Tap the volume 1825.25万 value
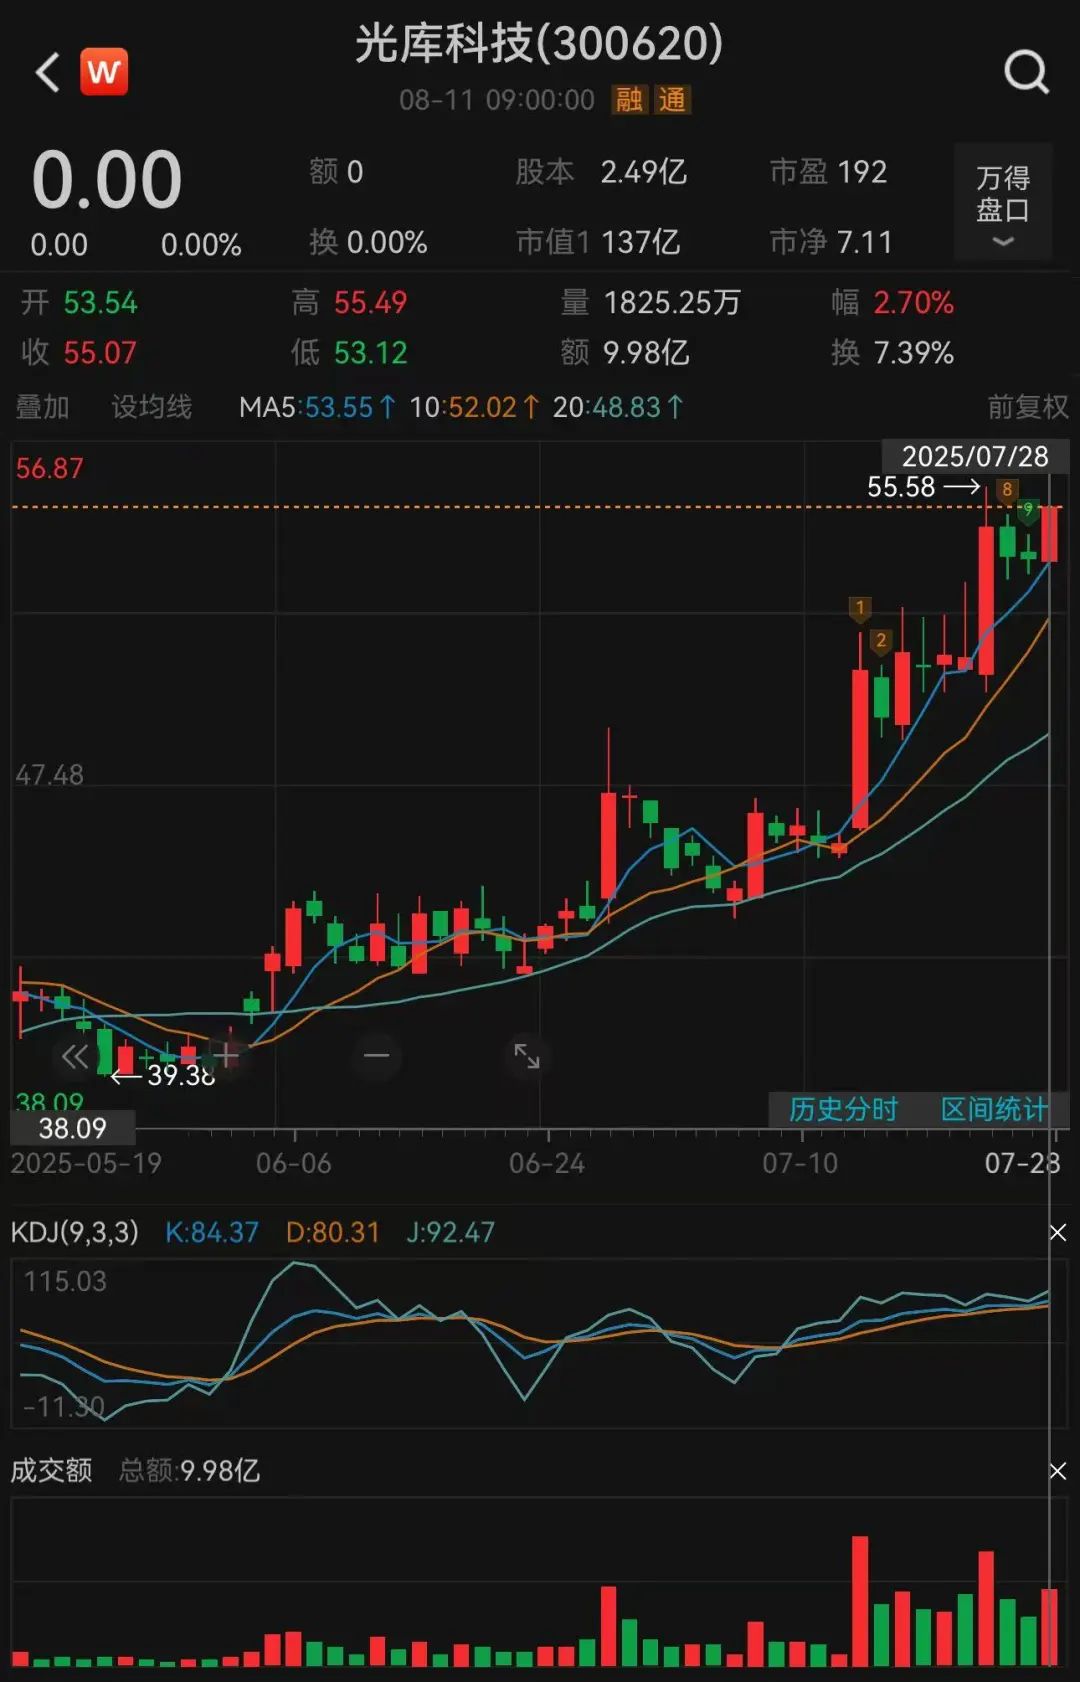Screen dimensions: 1080x1682 coord(672,302)
